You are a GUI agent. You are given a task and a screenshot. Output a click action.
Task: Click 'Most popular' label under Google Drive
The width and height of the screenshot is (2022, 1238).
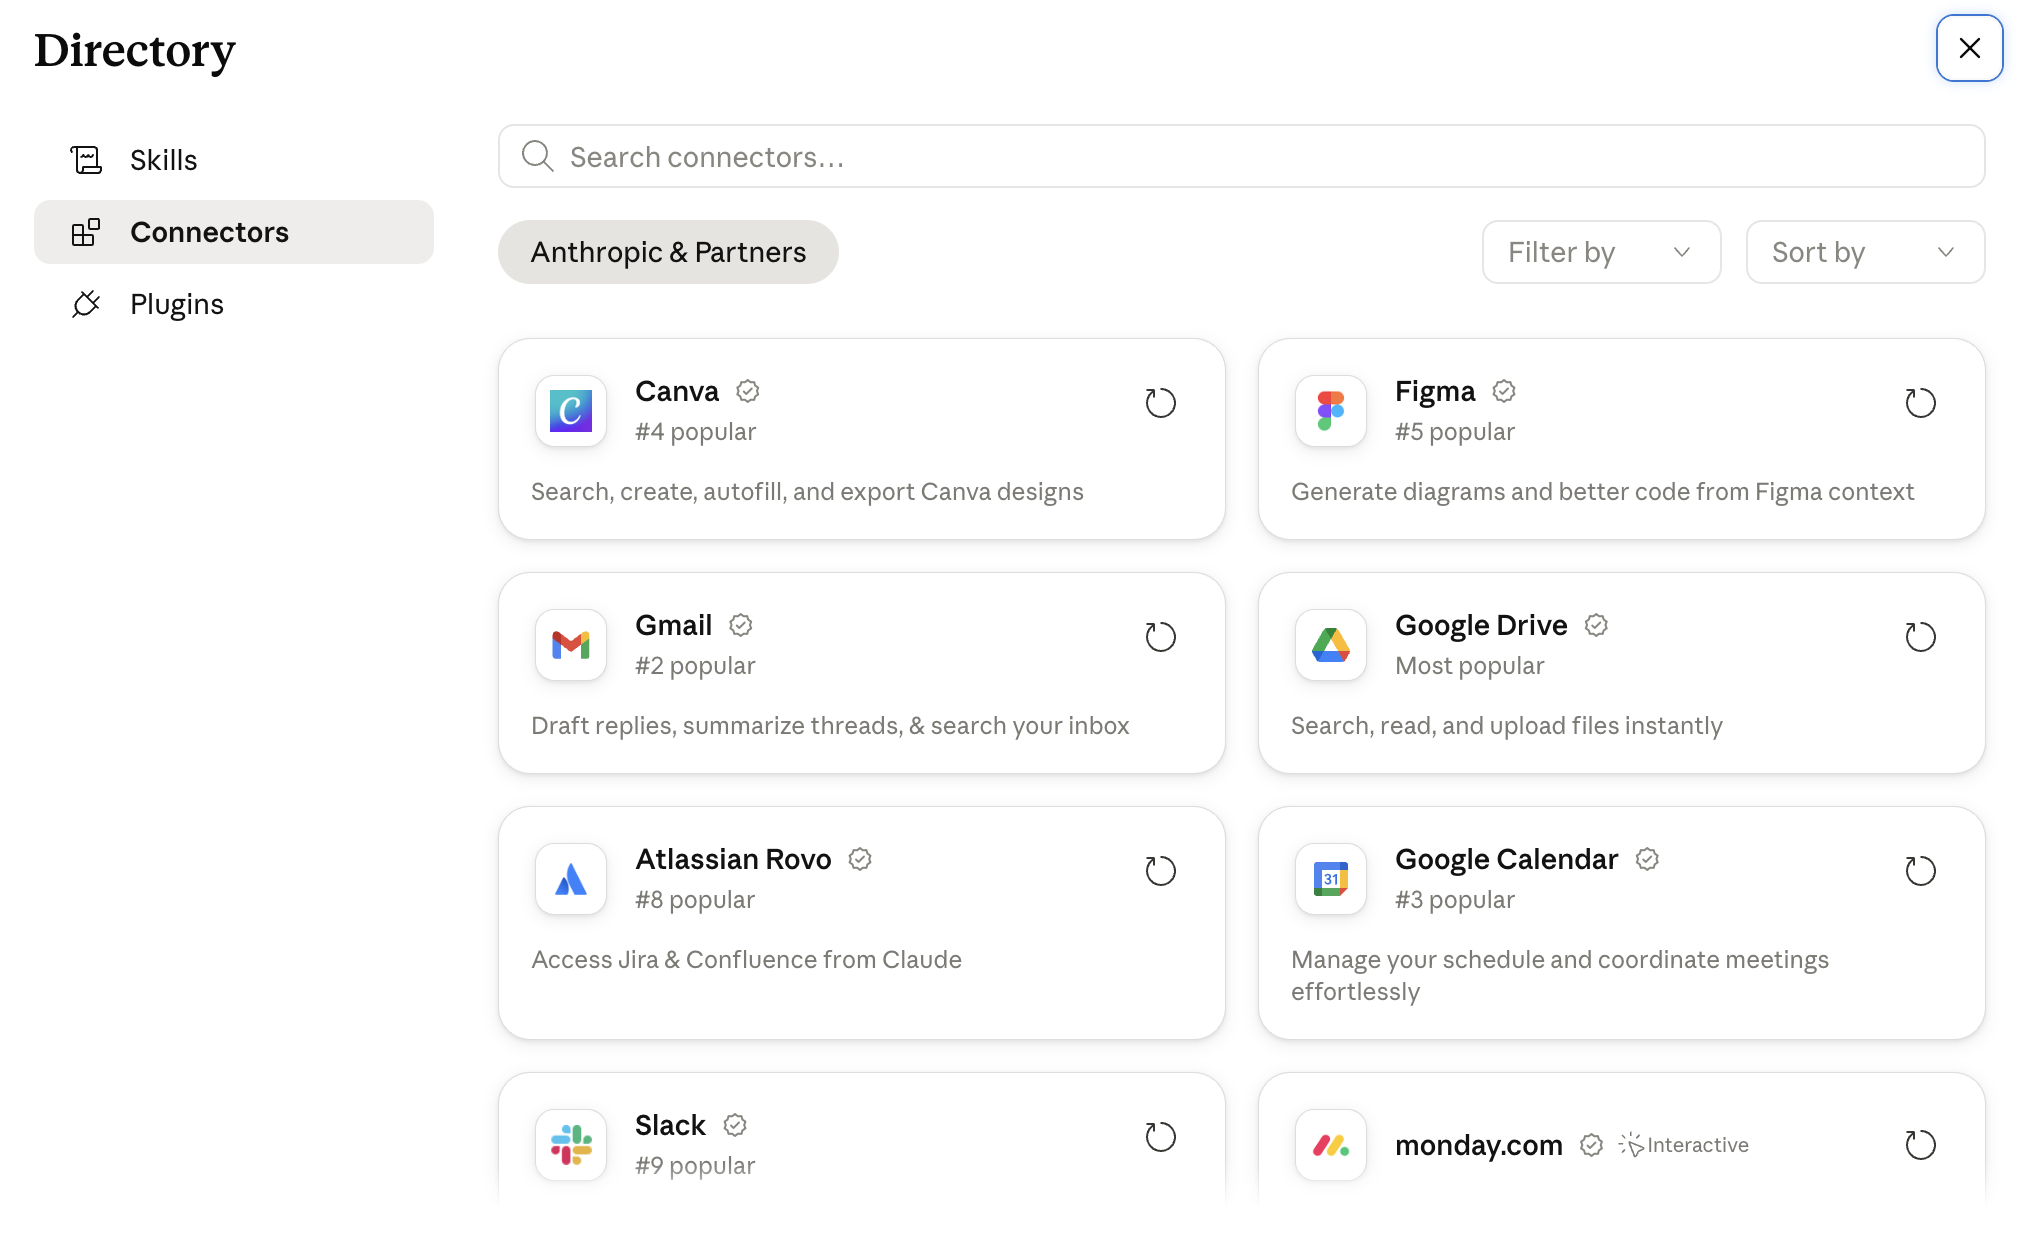[1470, 666]
